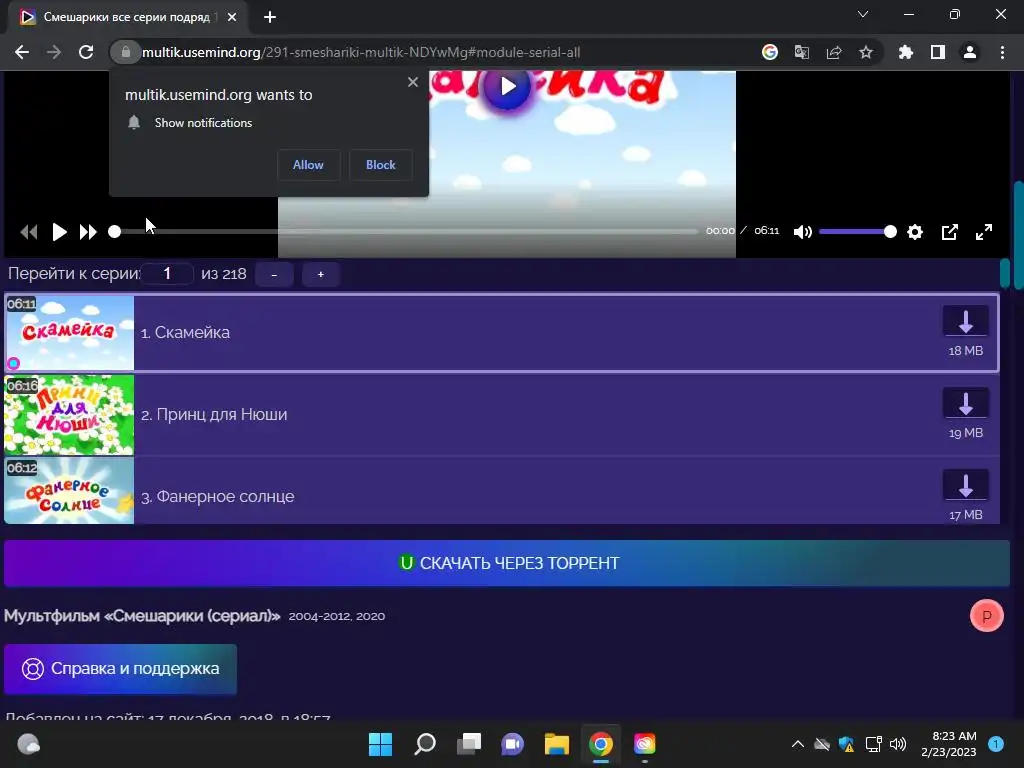Open Справка и поддержка help button

[120, 669]
